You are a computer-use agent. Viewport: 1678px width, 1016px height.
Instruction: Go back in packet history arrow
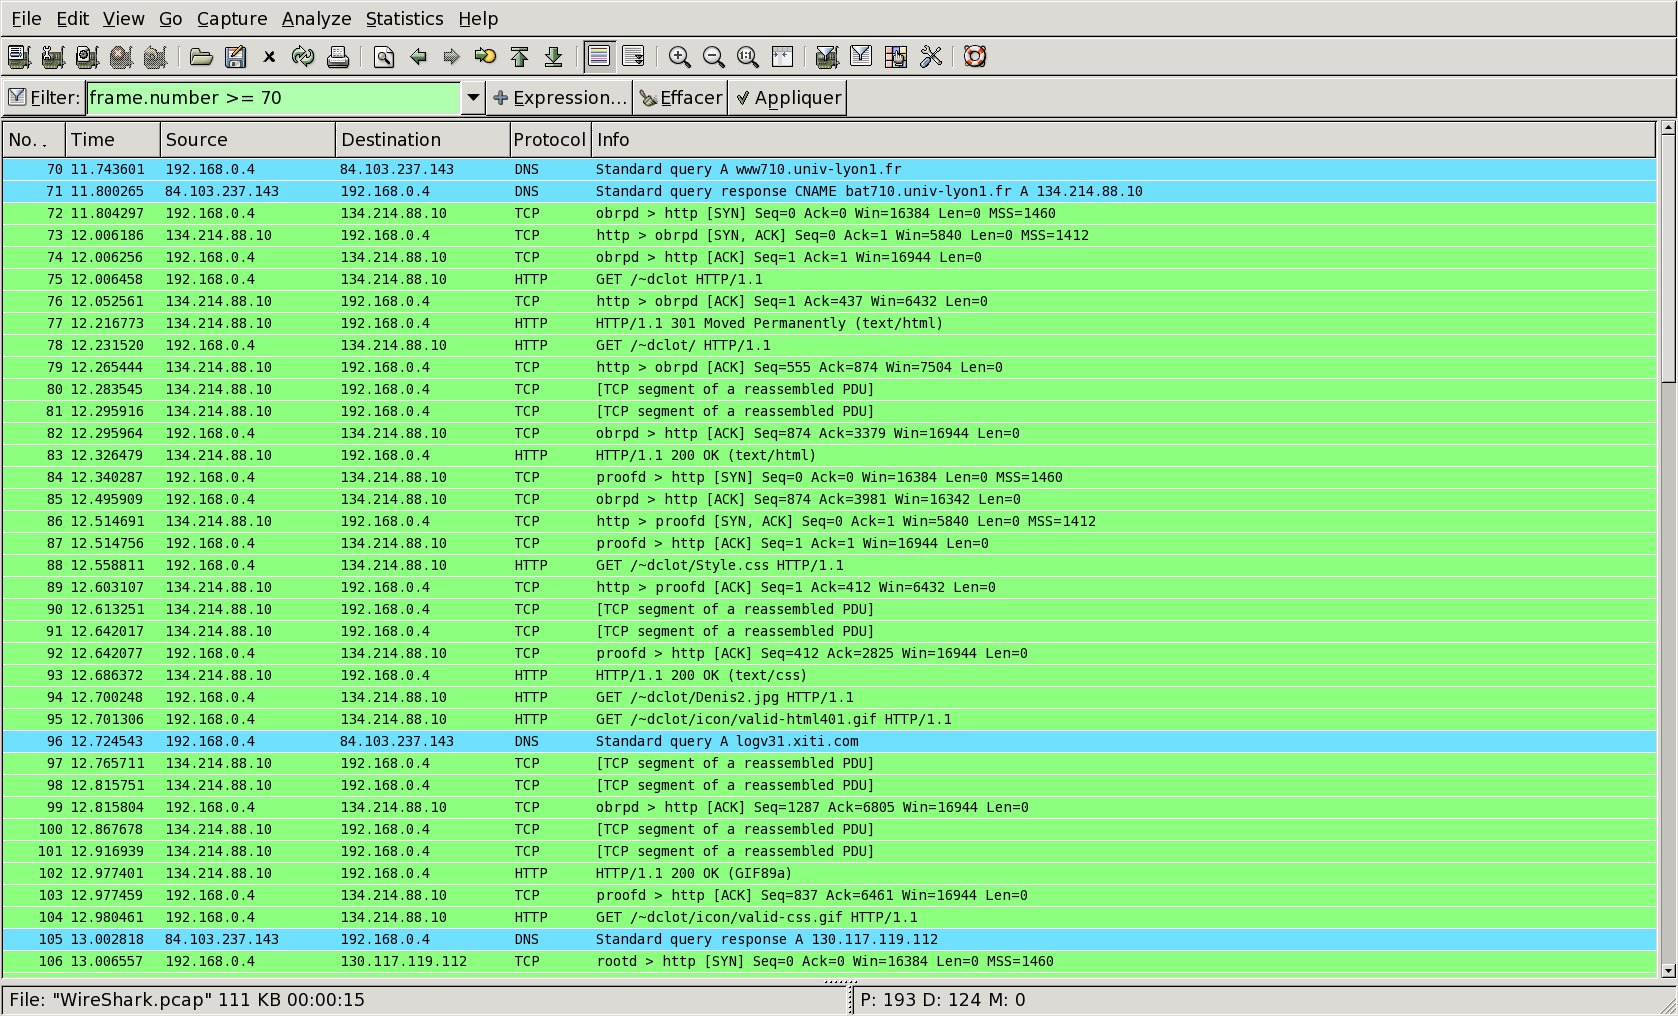tap(418, 57)
